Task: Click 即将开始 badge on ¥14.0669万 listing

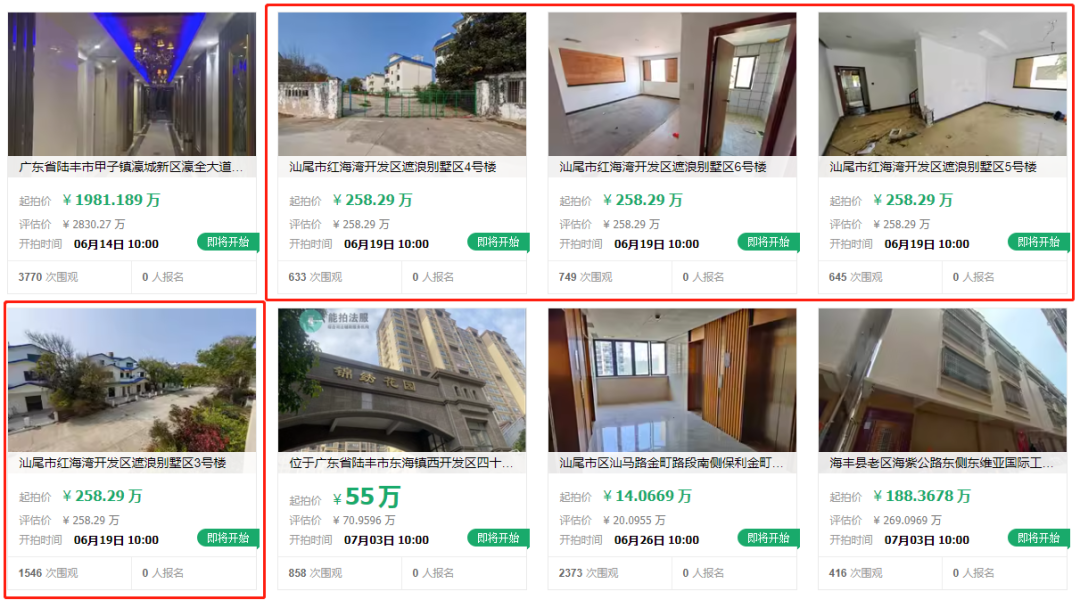Action: 768,538
